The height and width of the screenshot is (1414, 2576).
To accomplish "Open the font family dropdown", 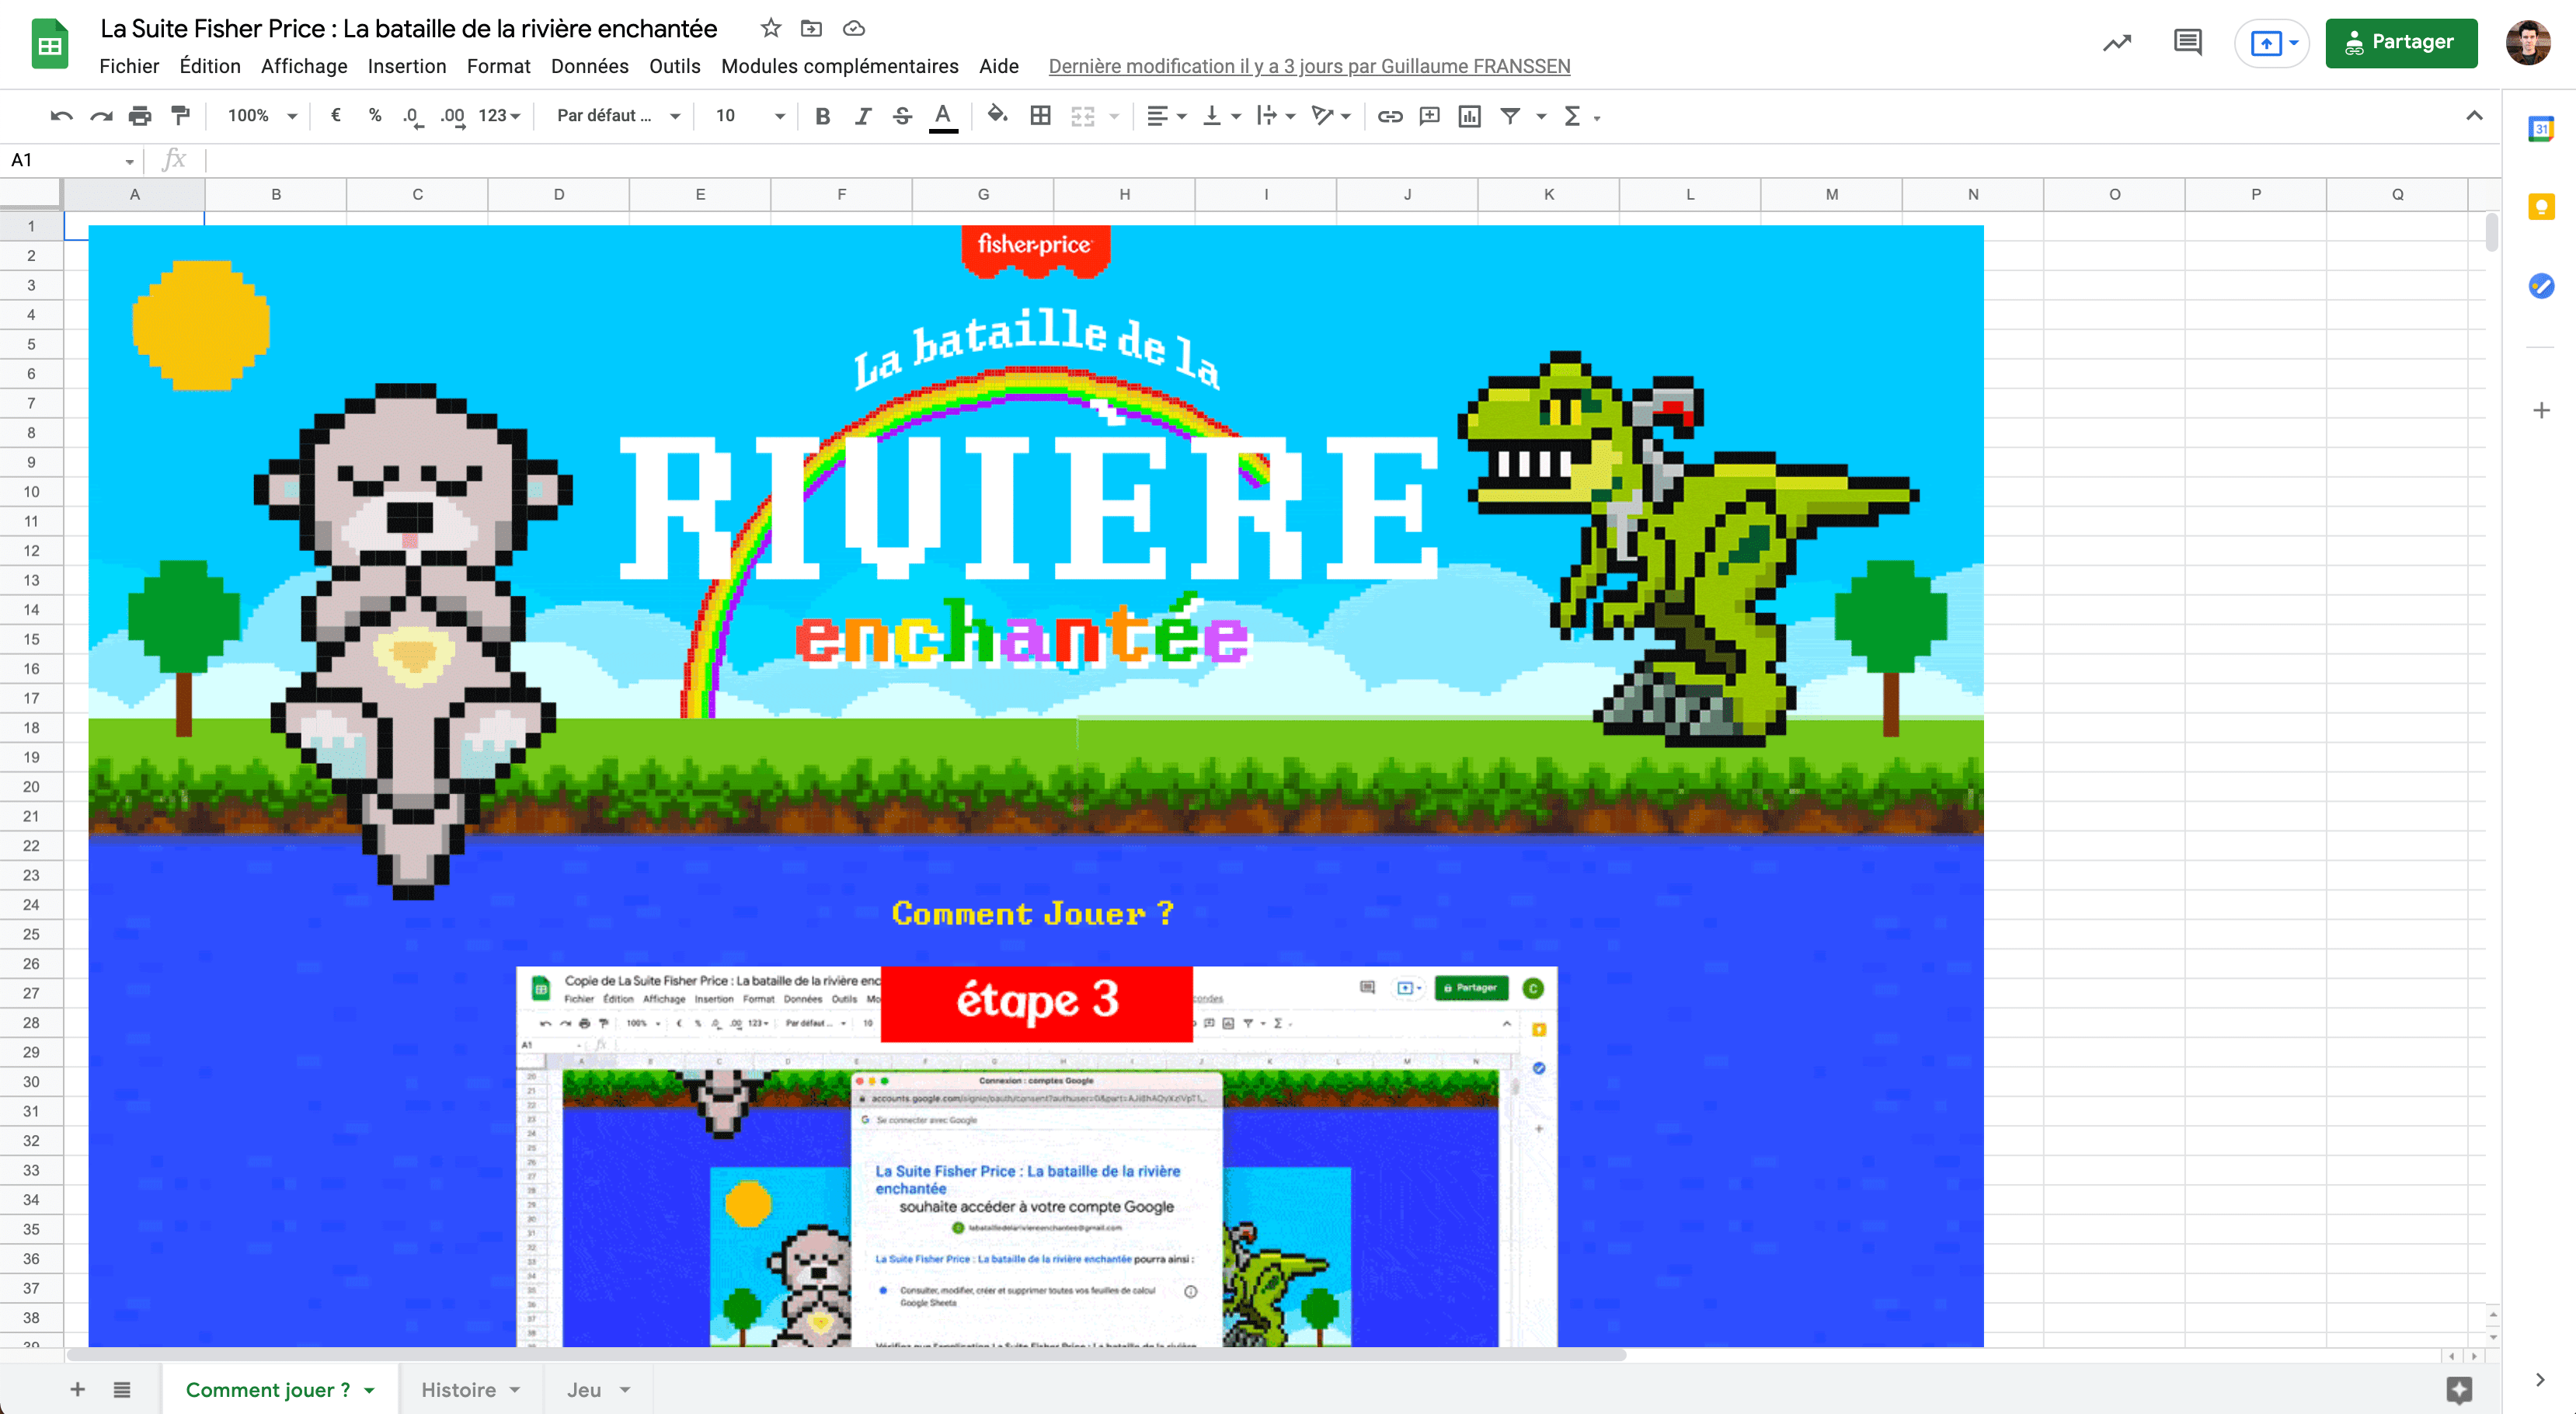I will click(618, 116).
